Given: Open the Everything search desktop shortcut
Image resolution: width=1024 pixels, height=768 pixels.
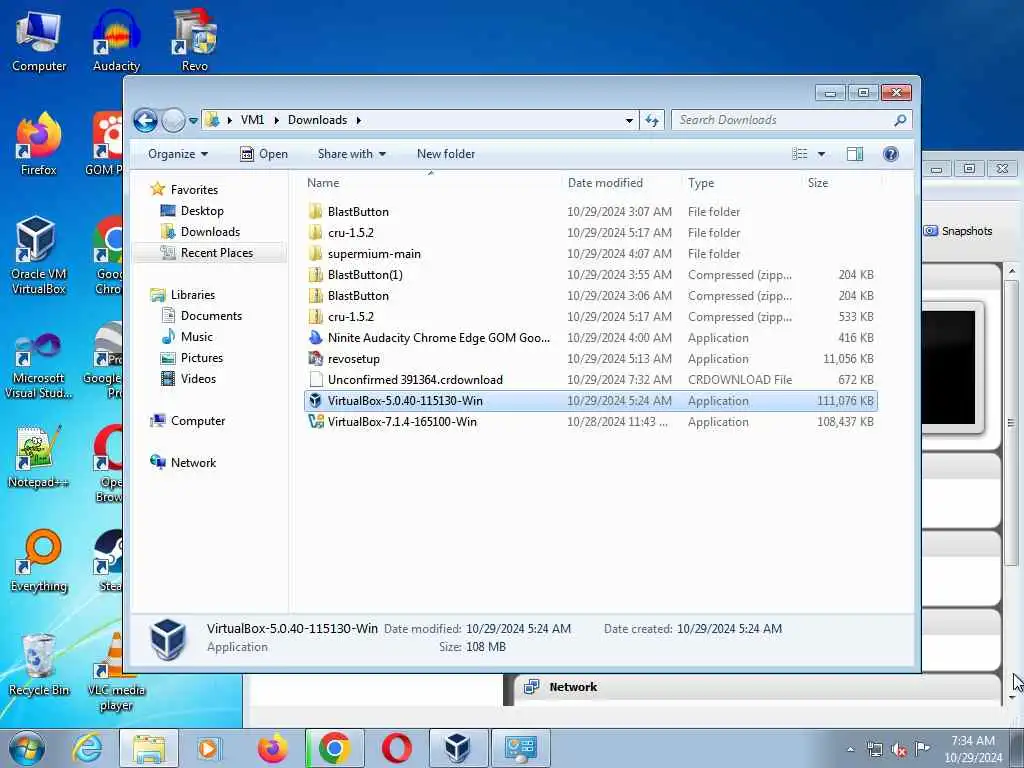Looking at the screenshot, I should point(39,561).
